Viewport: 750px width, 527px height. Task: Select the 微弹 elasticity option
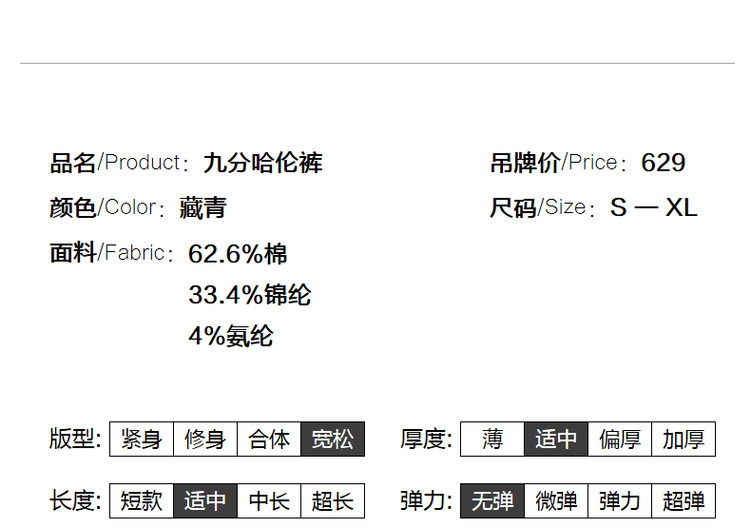(x=556, y=501)
